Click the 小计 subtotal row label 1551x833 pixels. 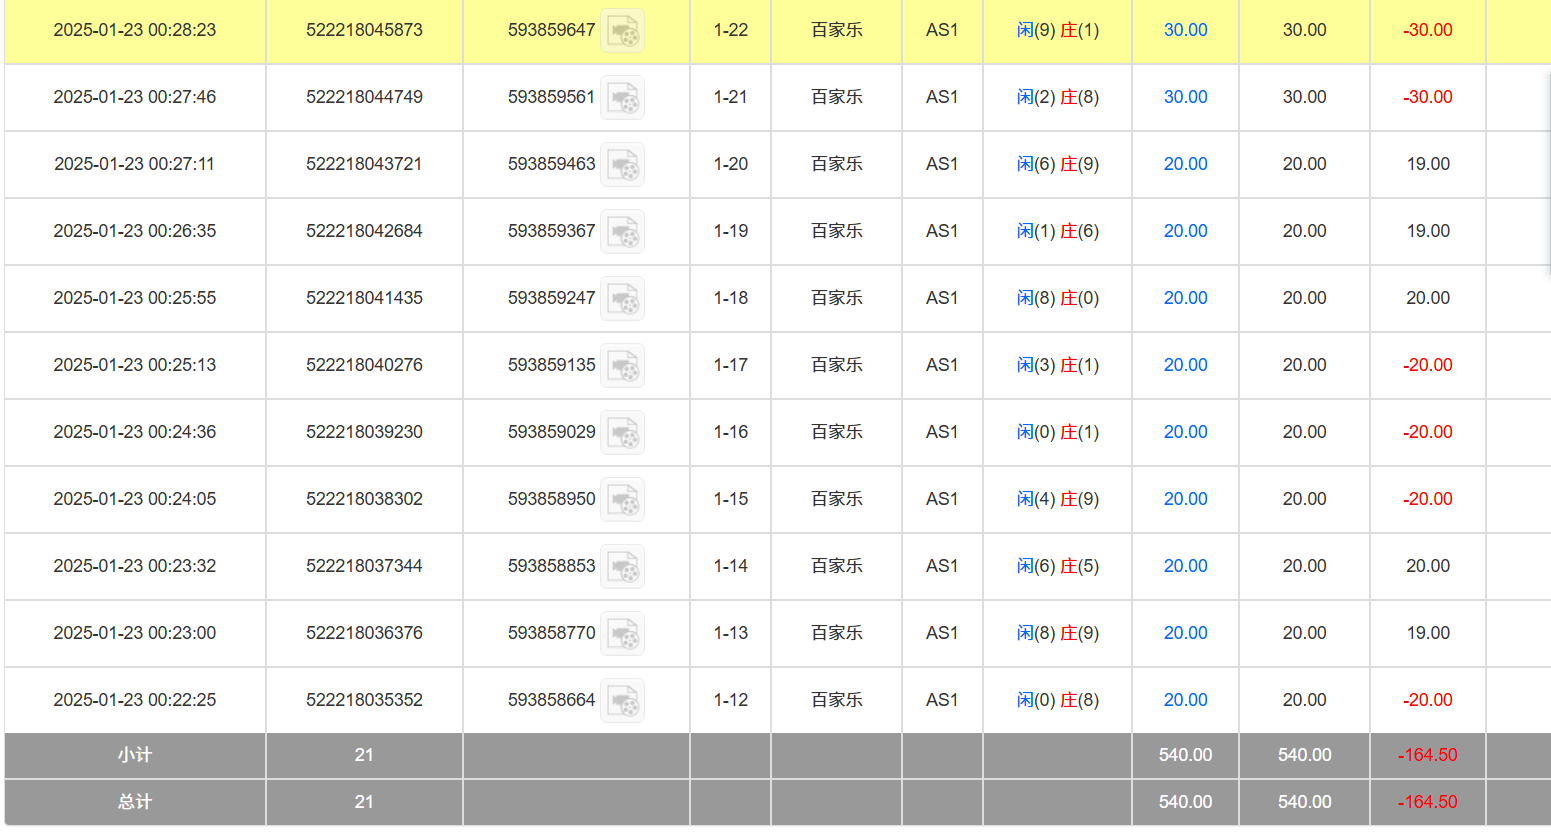point(135,755)
